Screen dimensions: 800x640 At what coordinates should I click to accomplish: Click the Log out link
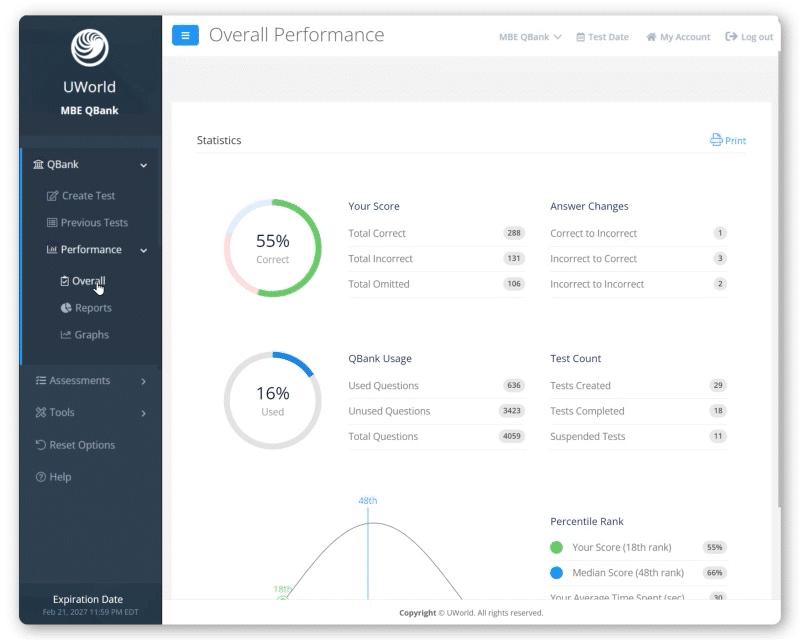click(x=749, y=37)
